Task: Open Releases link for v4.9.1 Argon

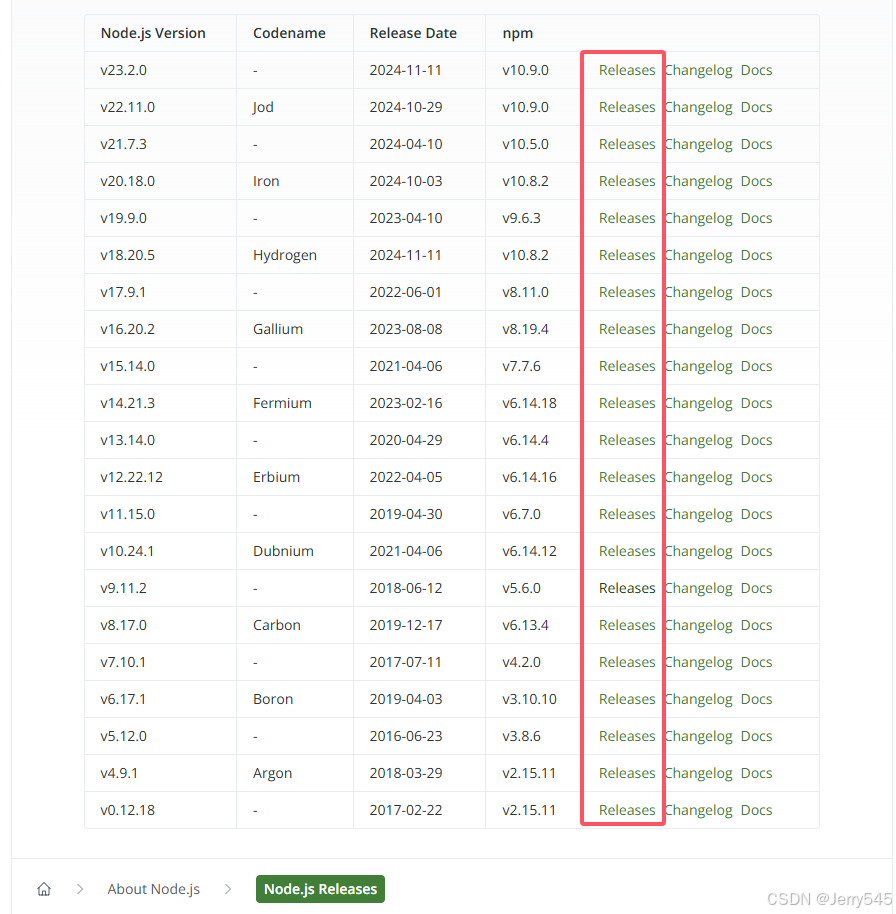Action: [x=627, y=774]
